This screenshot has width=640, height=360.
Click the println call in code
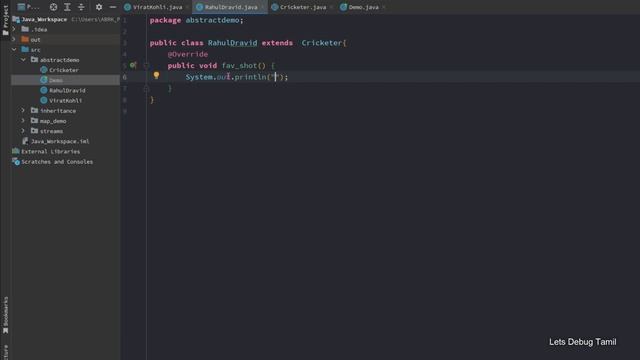(251, 77)
